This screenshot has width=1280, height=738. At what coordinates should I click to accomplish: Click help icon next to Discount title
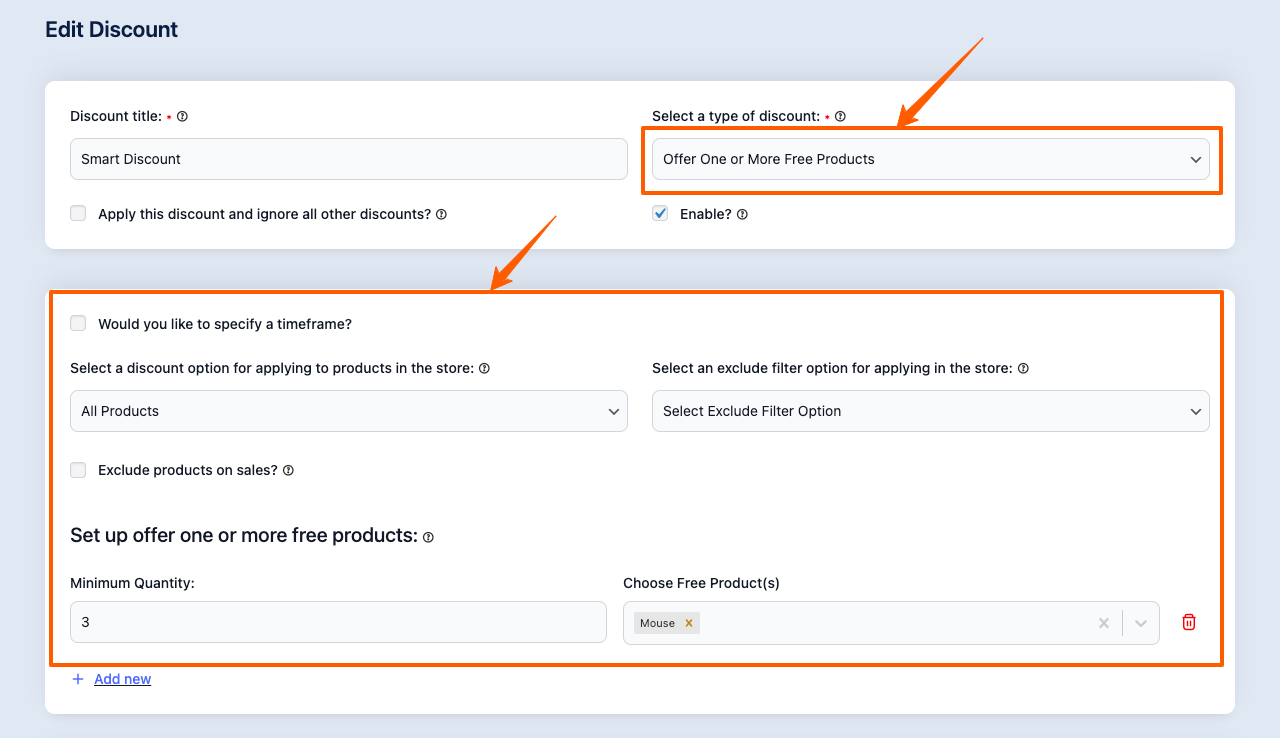click(182, 117)
